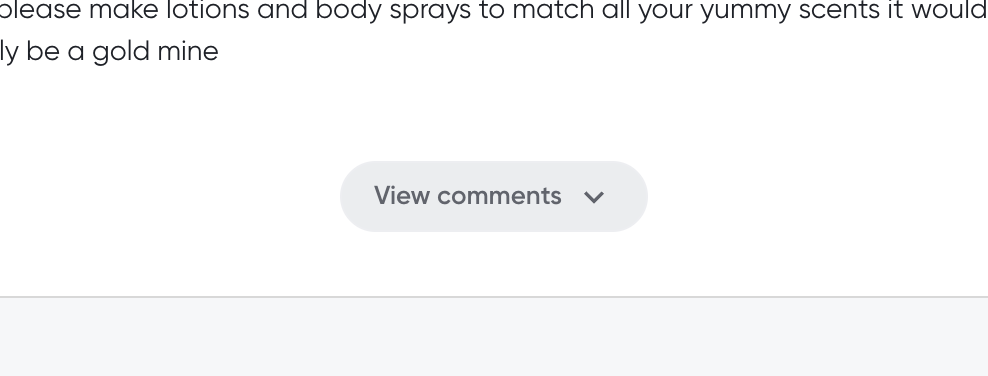Click the word "sprays" in the review
Viewport: 988px width, 376px height.
(430, 11)
